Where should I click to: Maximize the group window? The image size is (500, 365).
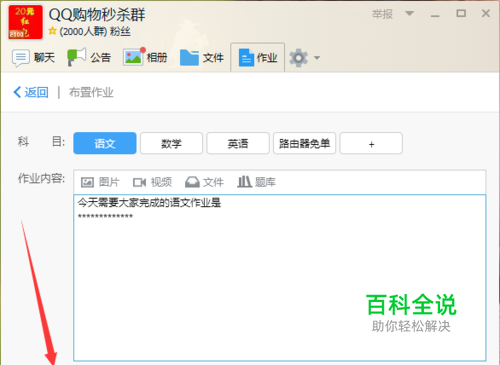[x=461, y=13]
